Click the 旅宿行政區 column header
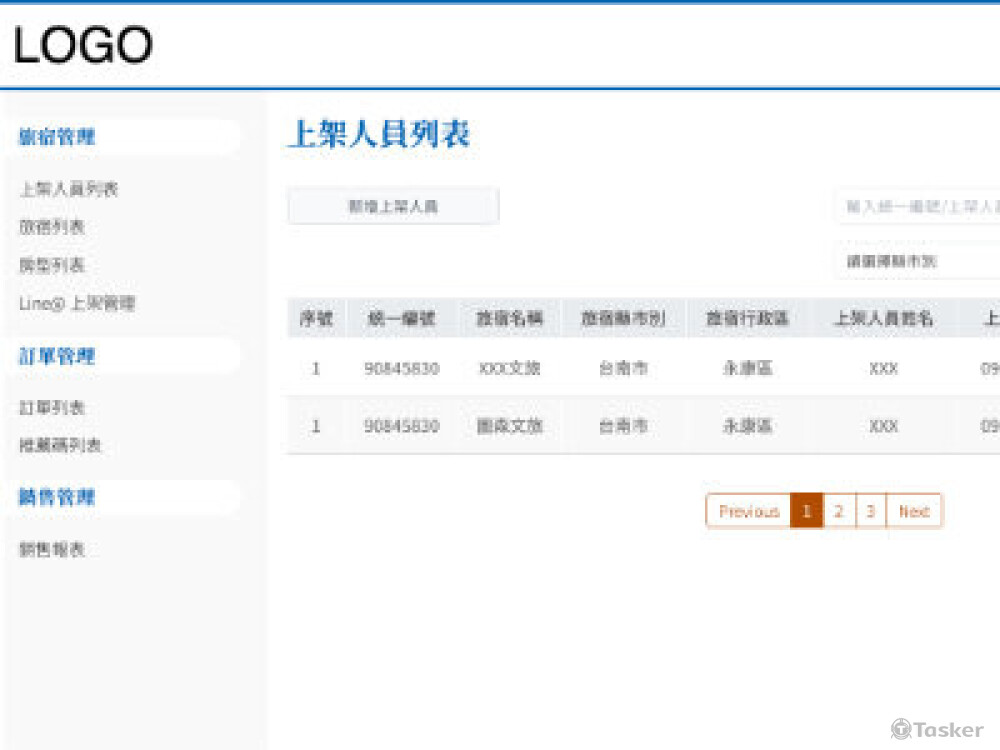 (x=747, y=318)
